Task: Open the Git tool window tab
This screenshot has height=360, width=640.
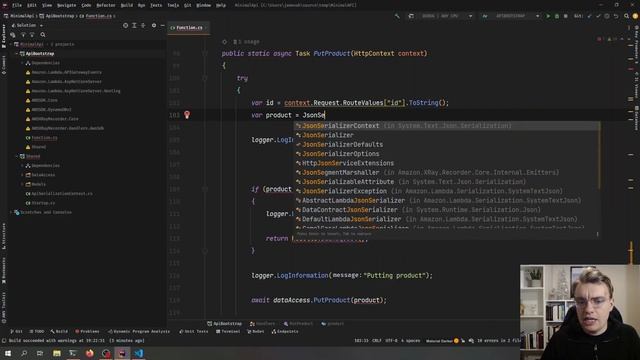Action: pyautogui.click(x=16, y=331)
